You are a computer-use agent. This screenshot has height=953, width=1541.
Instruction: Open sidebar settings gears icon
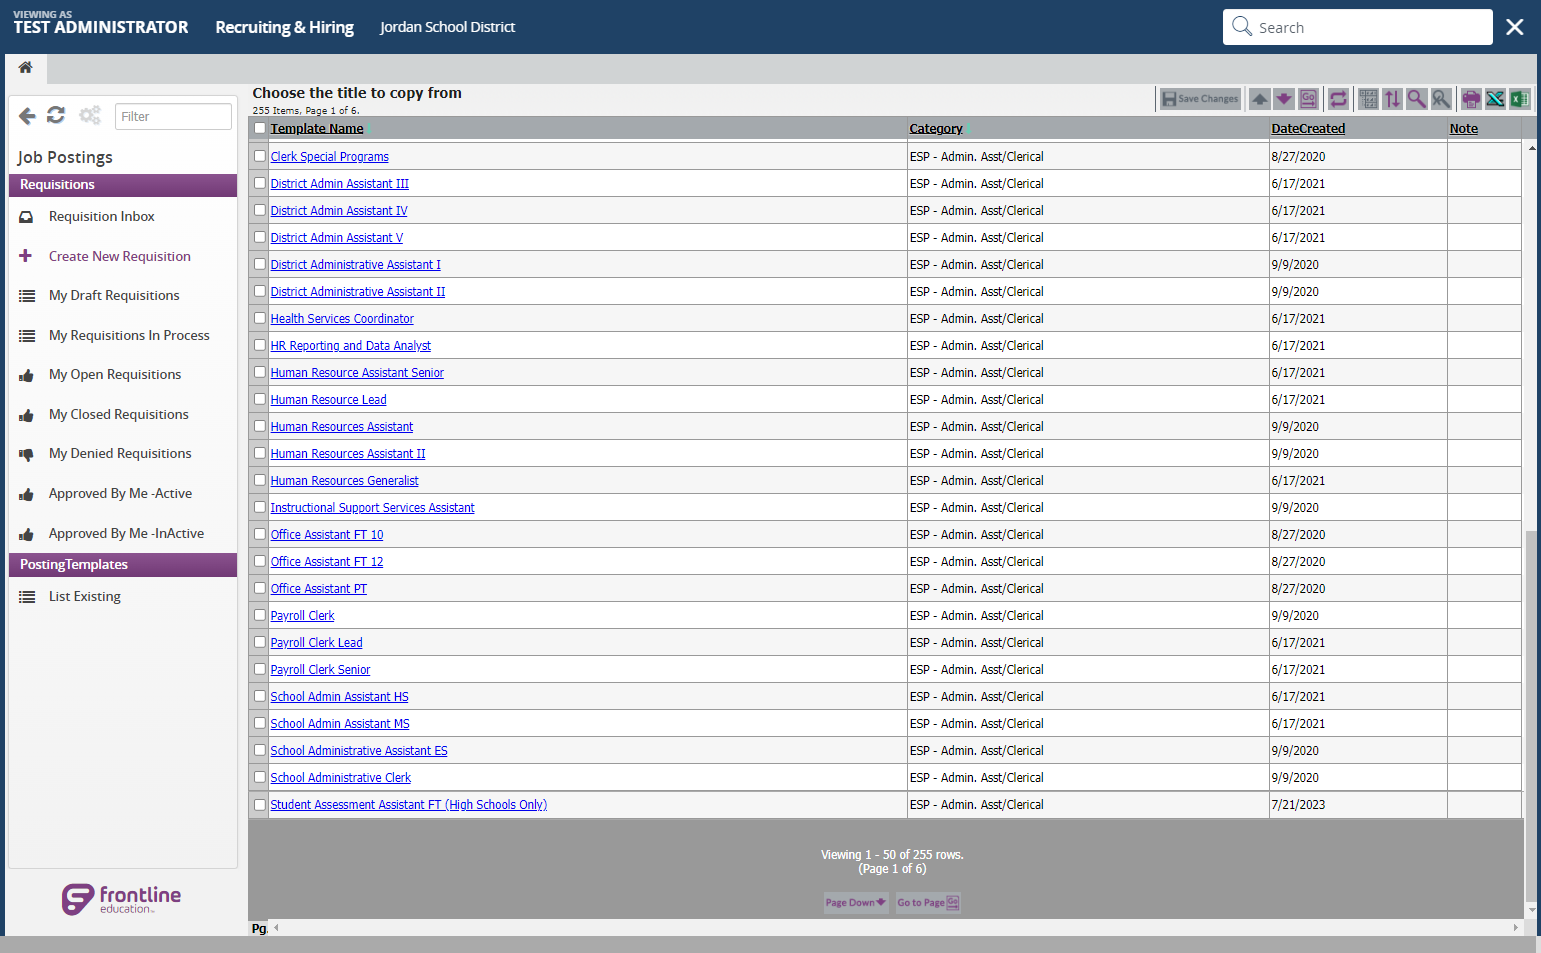[x=90, y=116]
